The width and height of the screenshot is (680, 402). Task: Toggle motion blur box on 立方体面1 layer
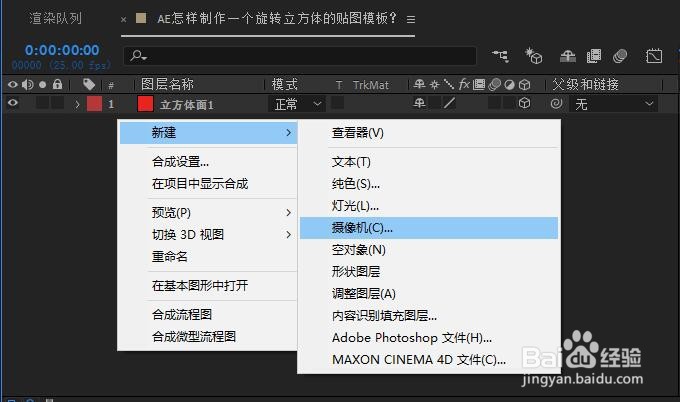click(x=494, y=103)
